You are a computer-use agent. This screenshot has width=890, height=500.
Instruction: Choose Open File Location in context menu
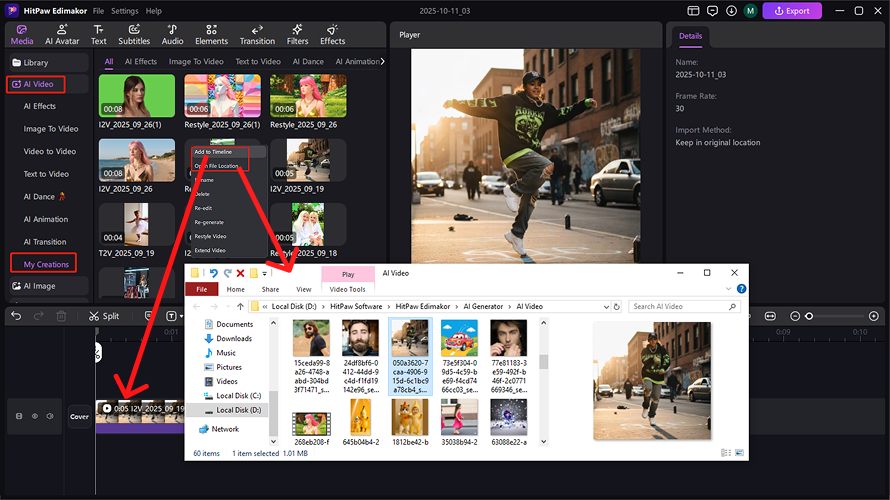216,165
